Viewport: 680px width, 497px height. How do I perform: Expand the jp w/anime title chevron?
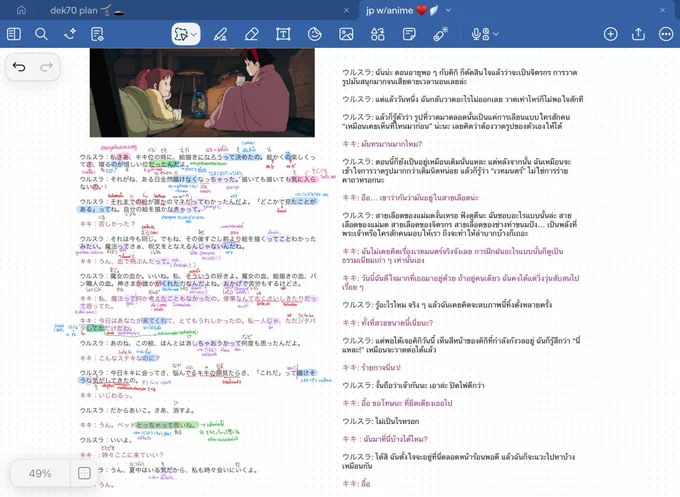tap(448, 10)
